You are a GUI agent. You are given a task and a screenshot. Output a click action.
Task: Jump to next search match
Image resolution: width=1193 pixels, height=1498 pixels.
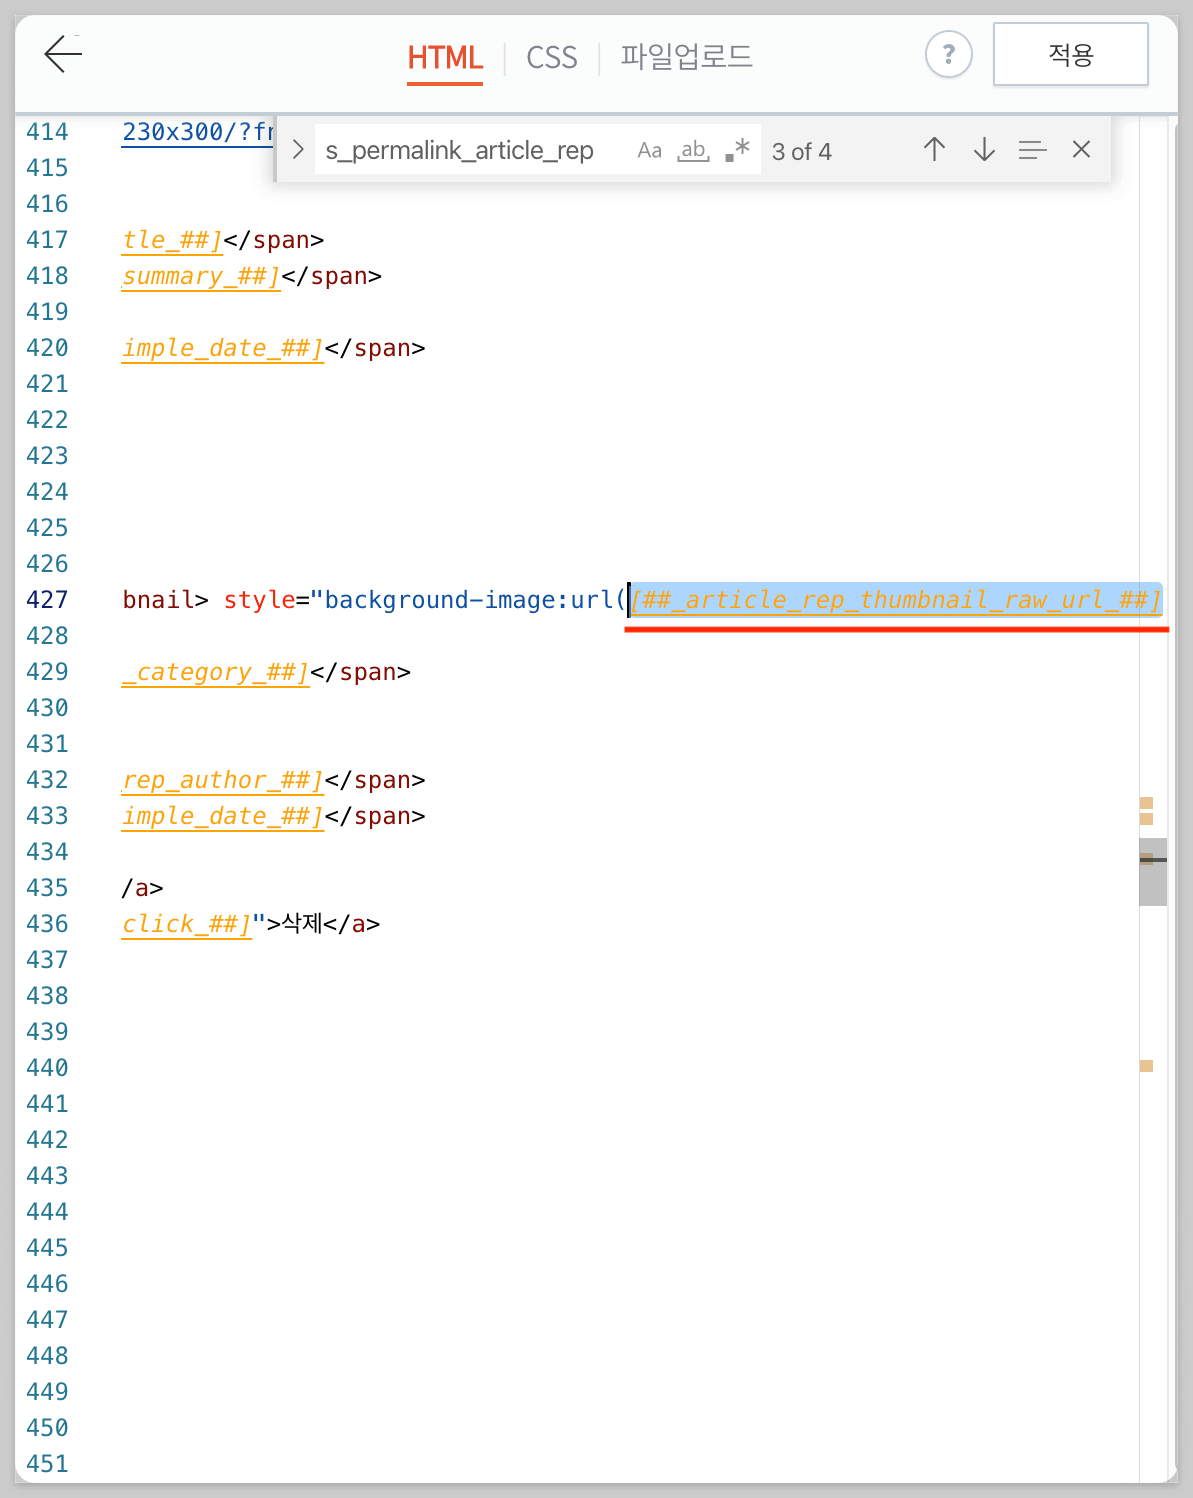click(984, 150)
